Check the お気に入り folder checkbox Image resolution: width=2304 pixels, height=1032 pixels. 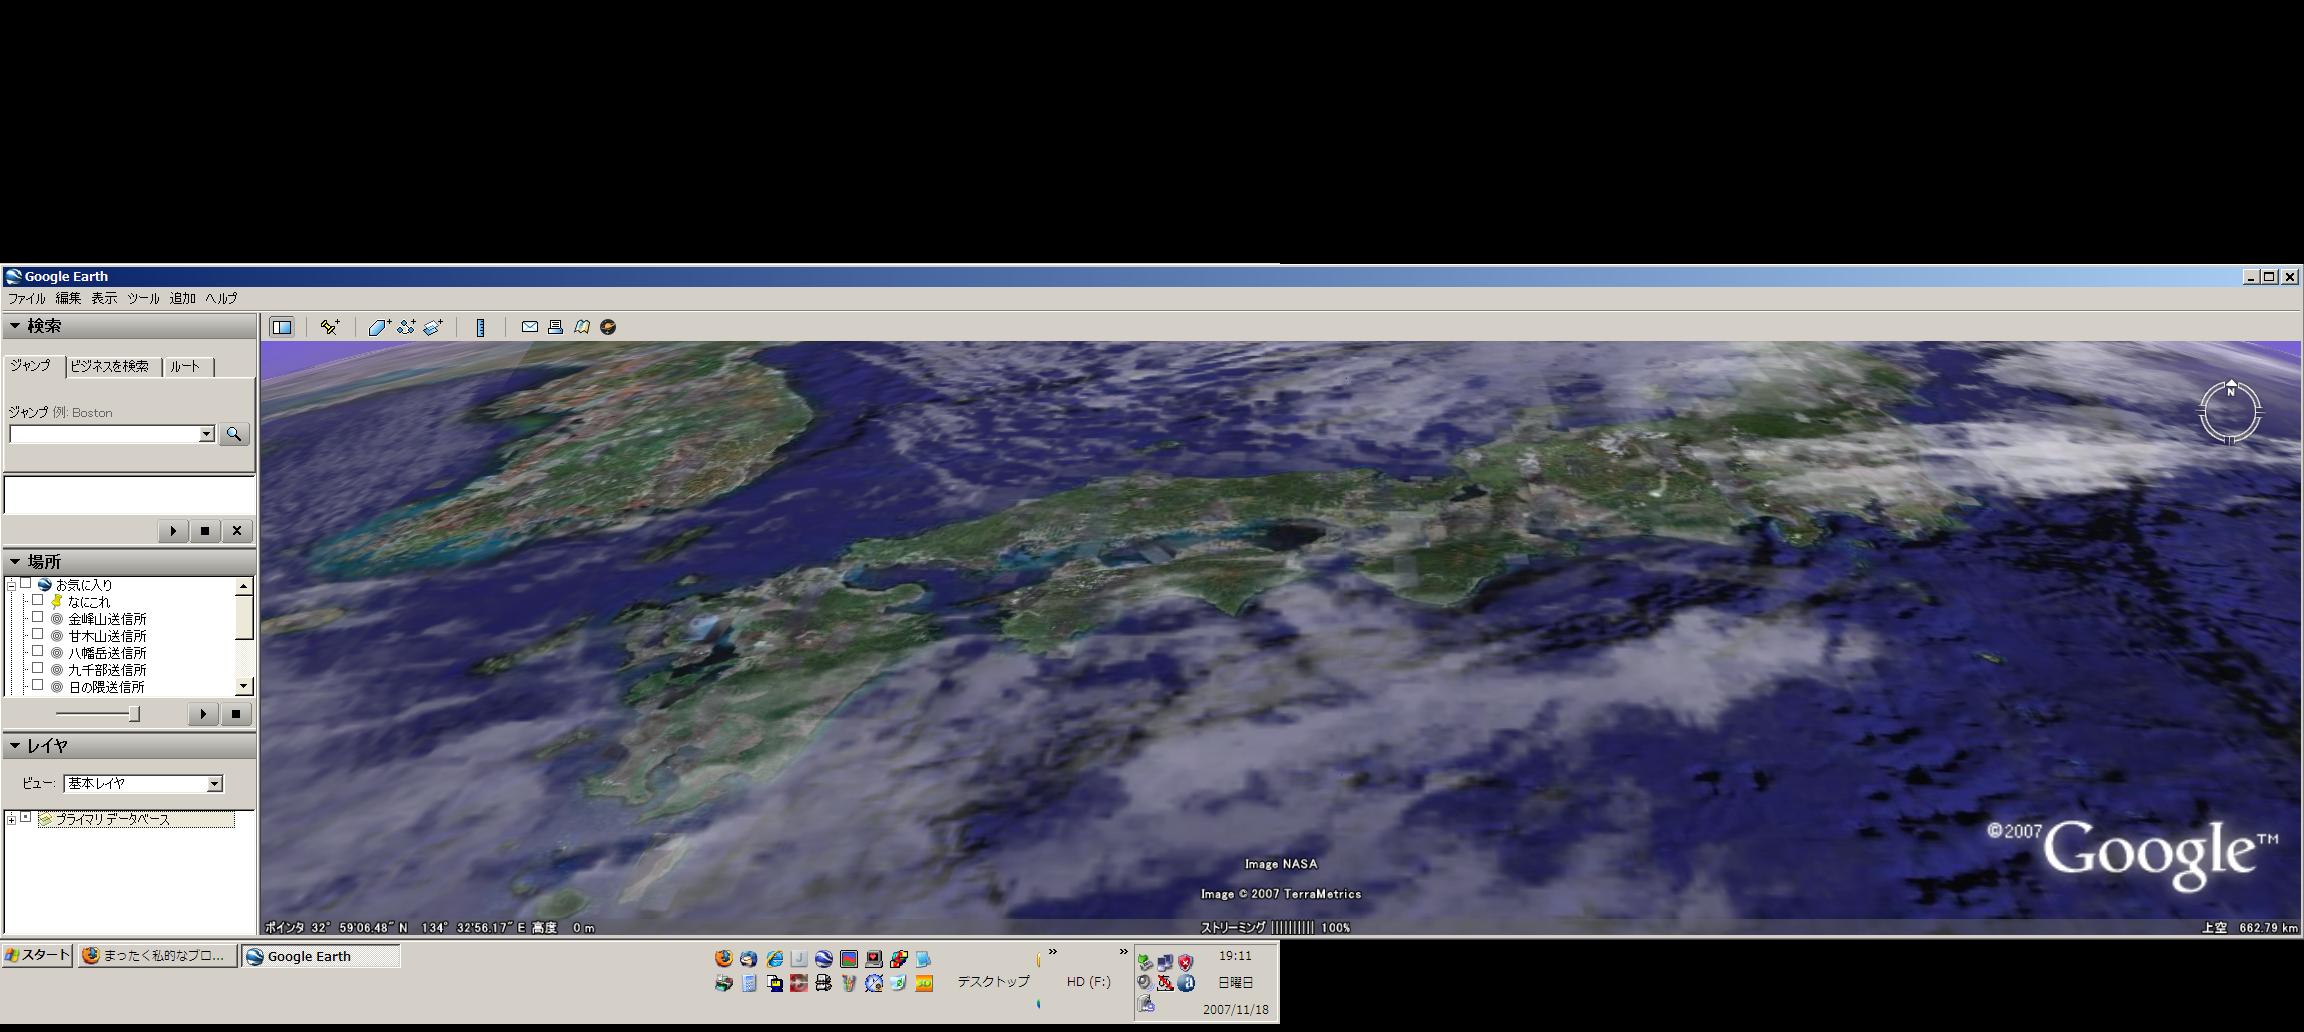tap(26, 583)
